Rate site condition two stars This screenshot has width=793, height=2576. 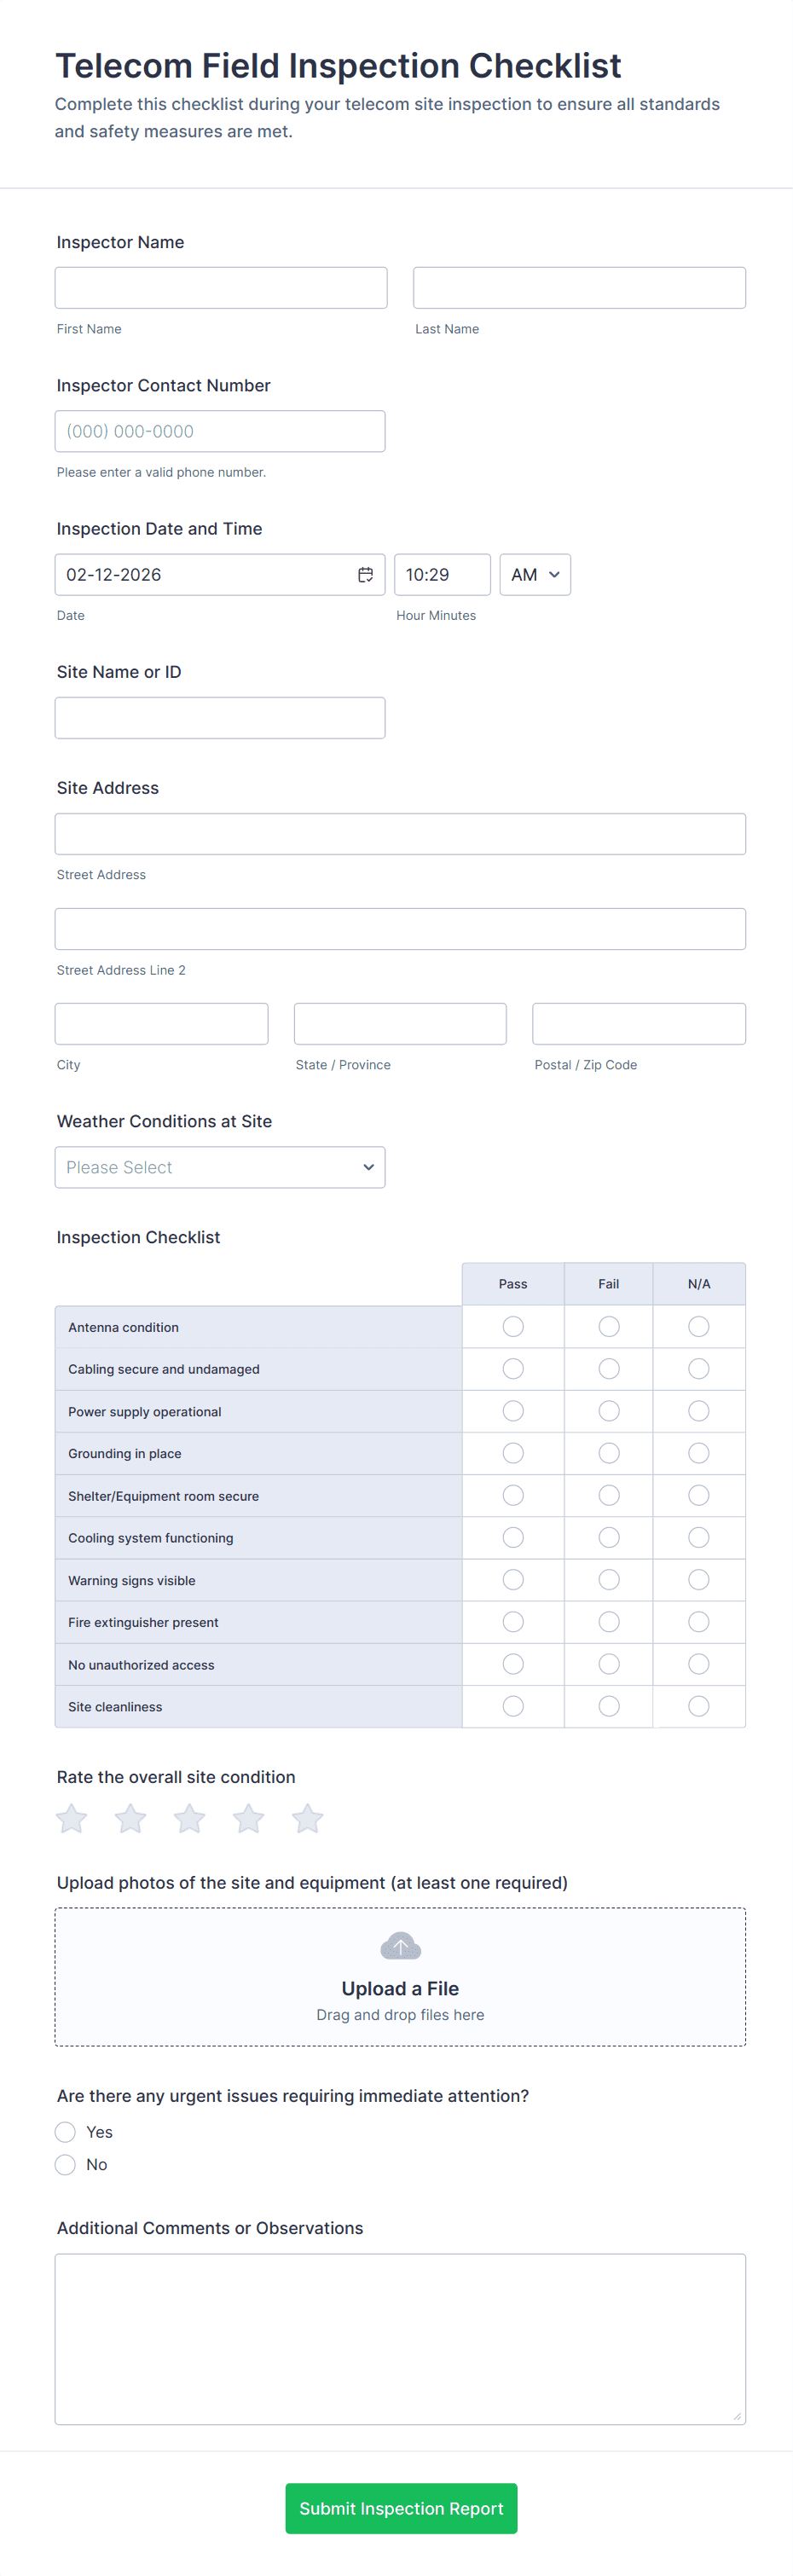click(x=130, y=1819)
